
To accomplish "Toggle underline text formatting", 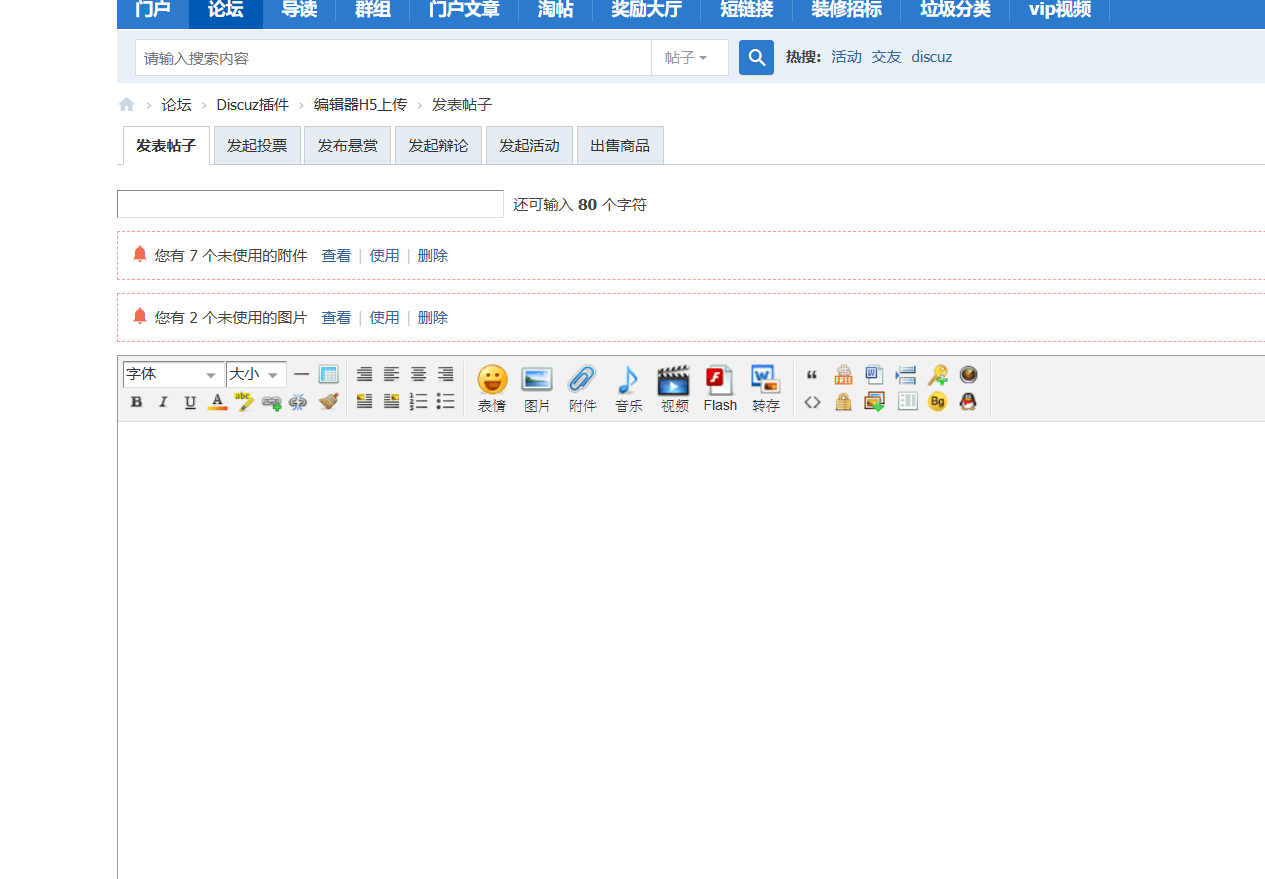I will (190, 402).
